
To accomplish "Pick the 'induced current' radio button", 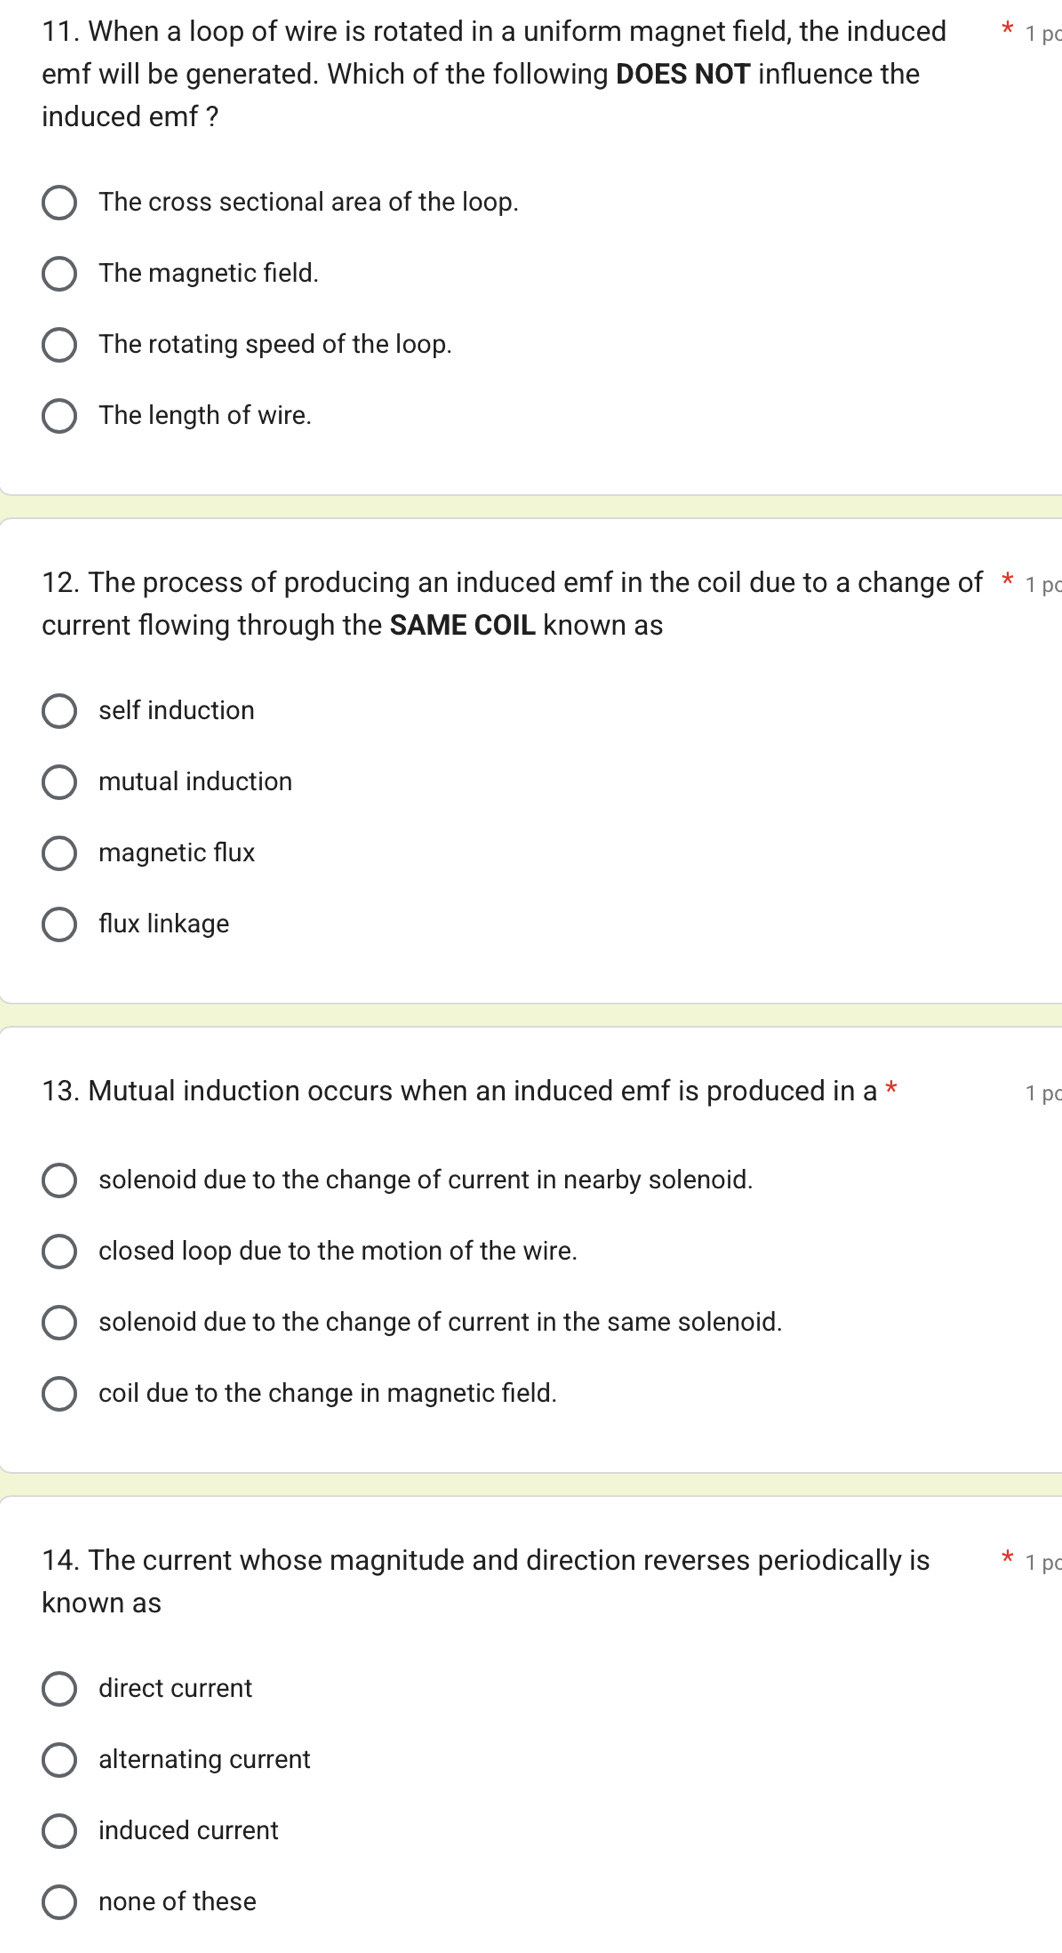I will point(59,1830).
